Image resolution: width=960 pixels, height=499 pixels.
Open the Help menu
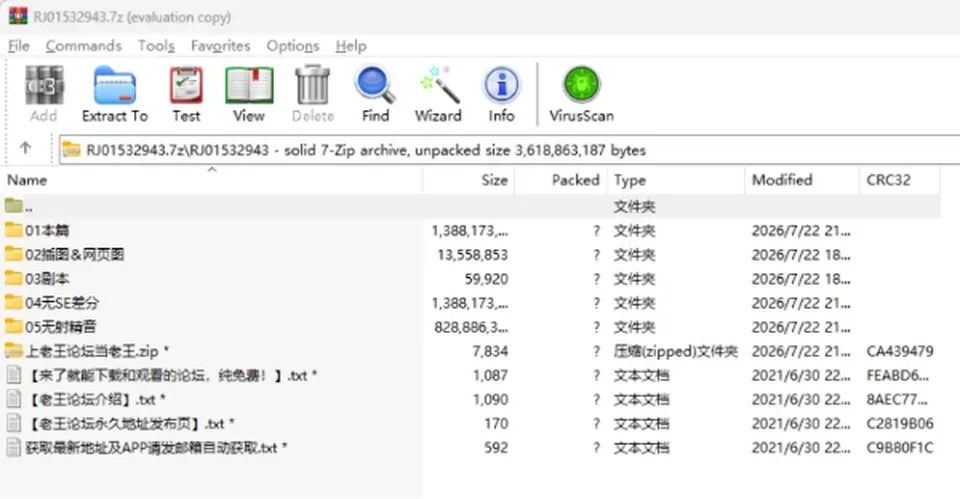pos(351,46)
